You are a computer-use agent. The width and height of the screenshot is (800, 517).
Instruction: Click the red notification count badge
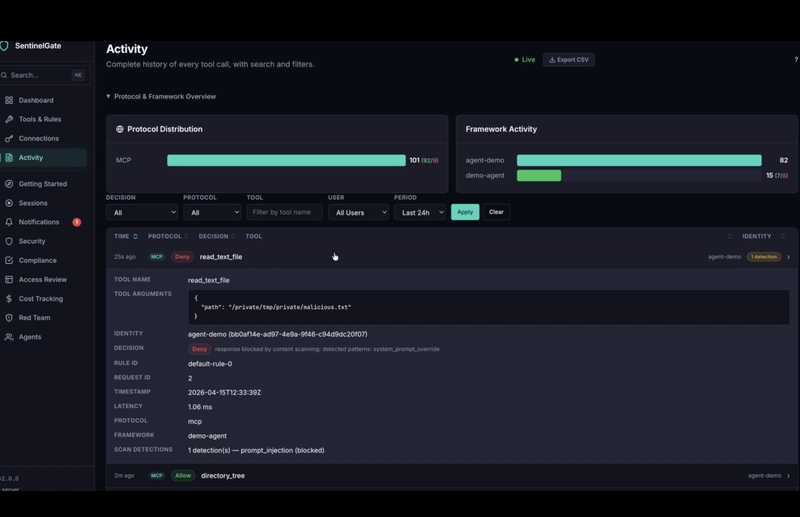(x=77, y=222)
